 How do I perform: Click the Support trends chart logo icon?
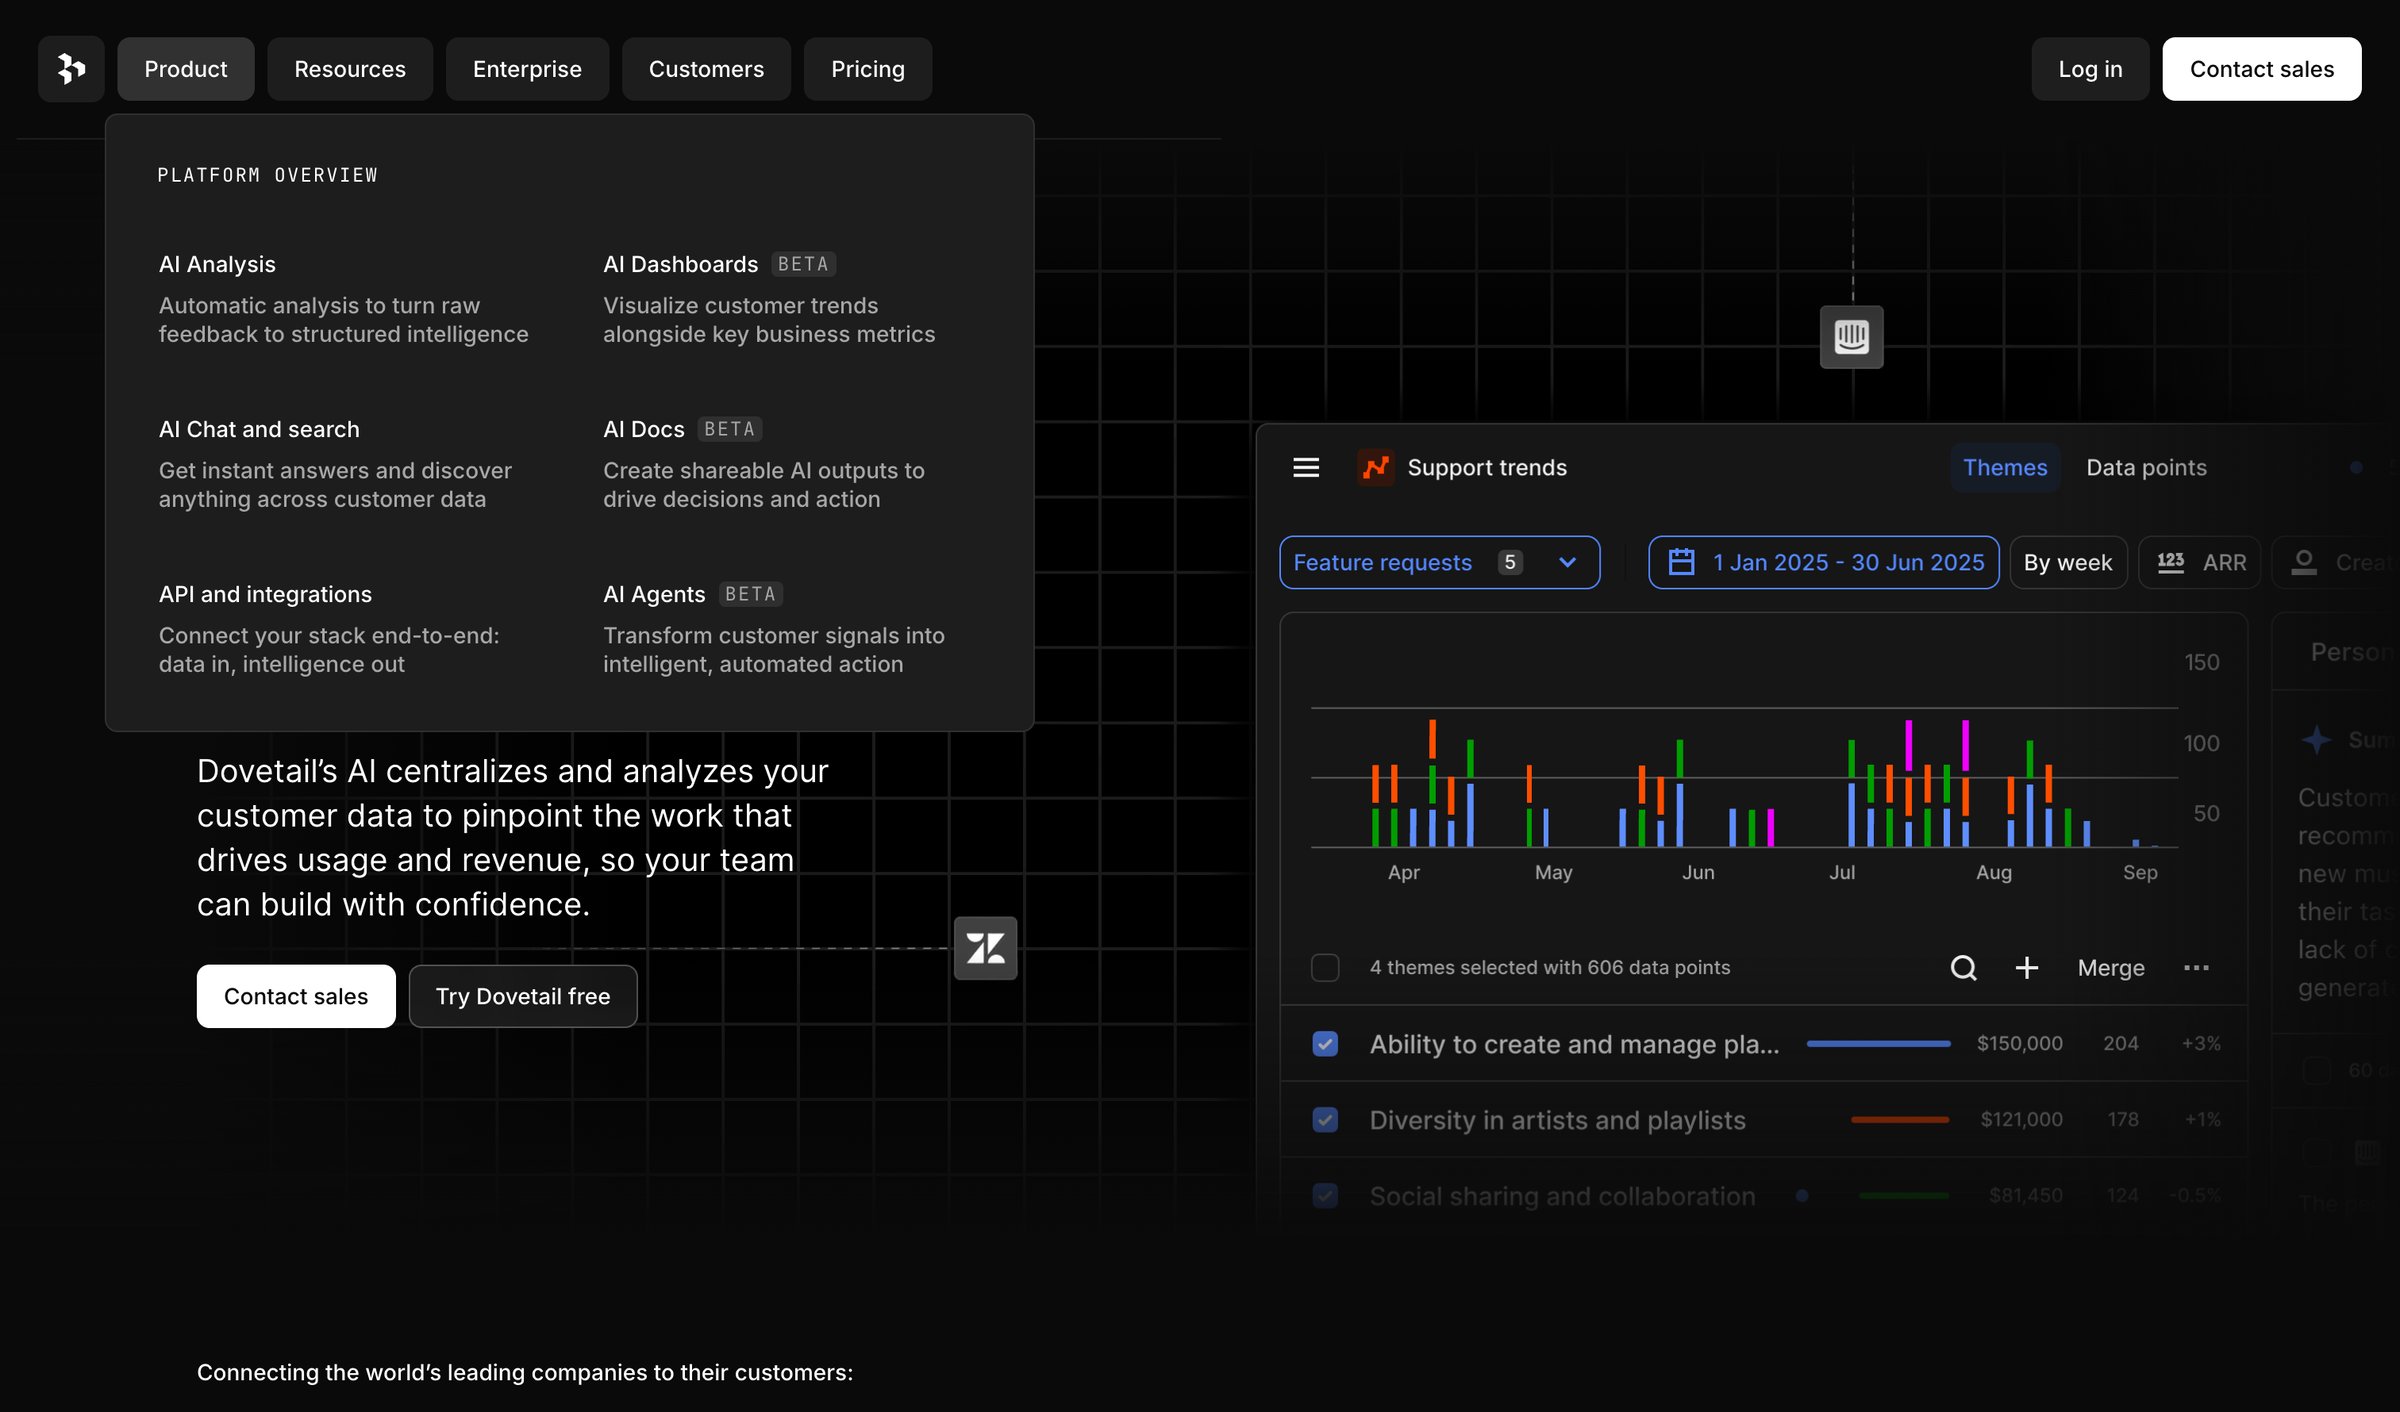[1376, 467]
